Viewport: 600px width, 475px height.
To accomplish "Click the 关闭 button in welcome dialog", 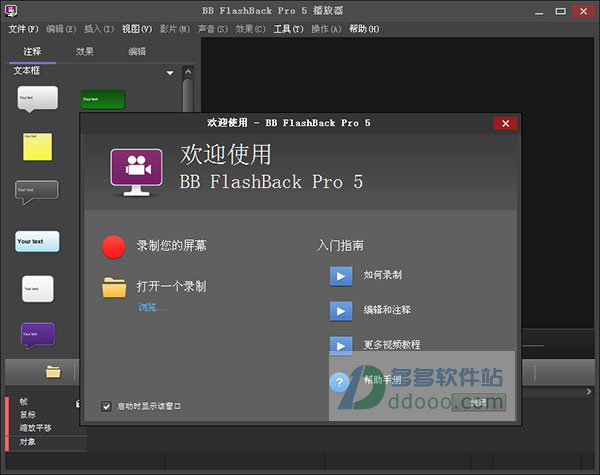I will coord(479,403).
